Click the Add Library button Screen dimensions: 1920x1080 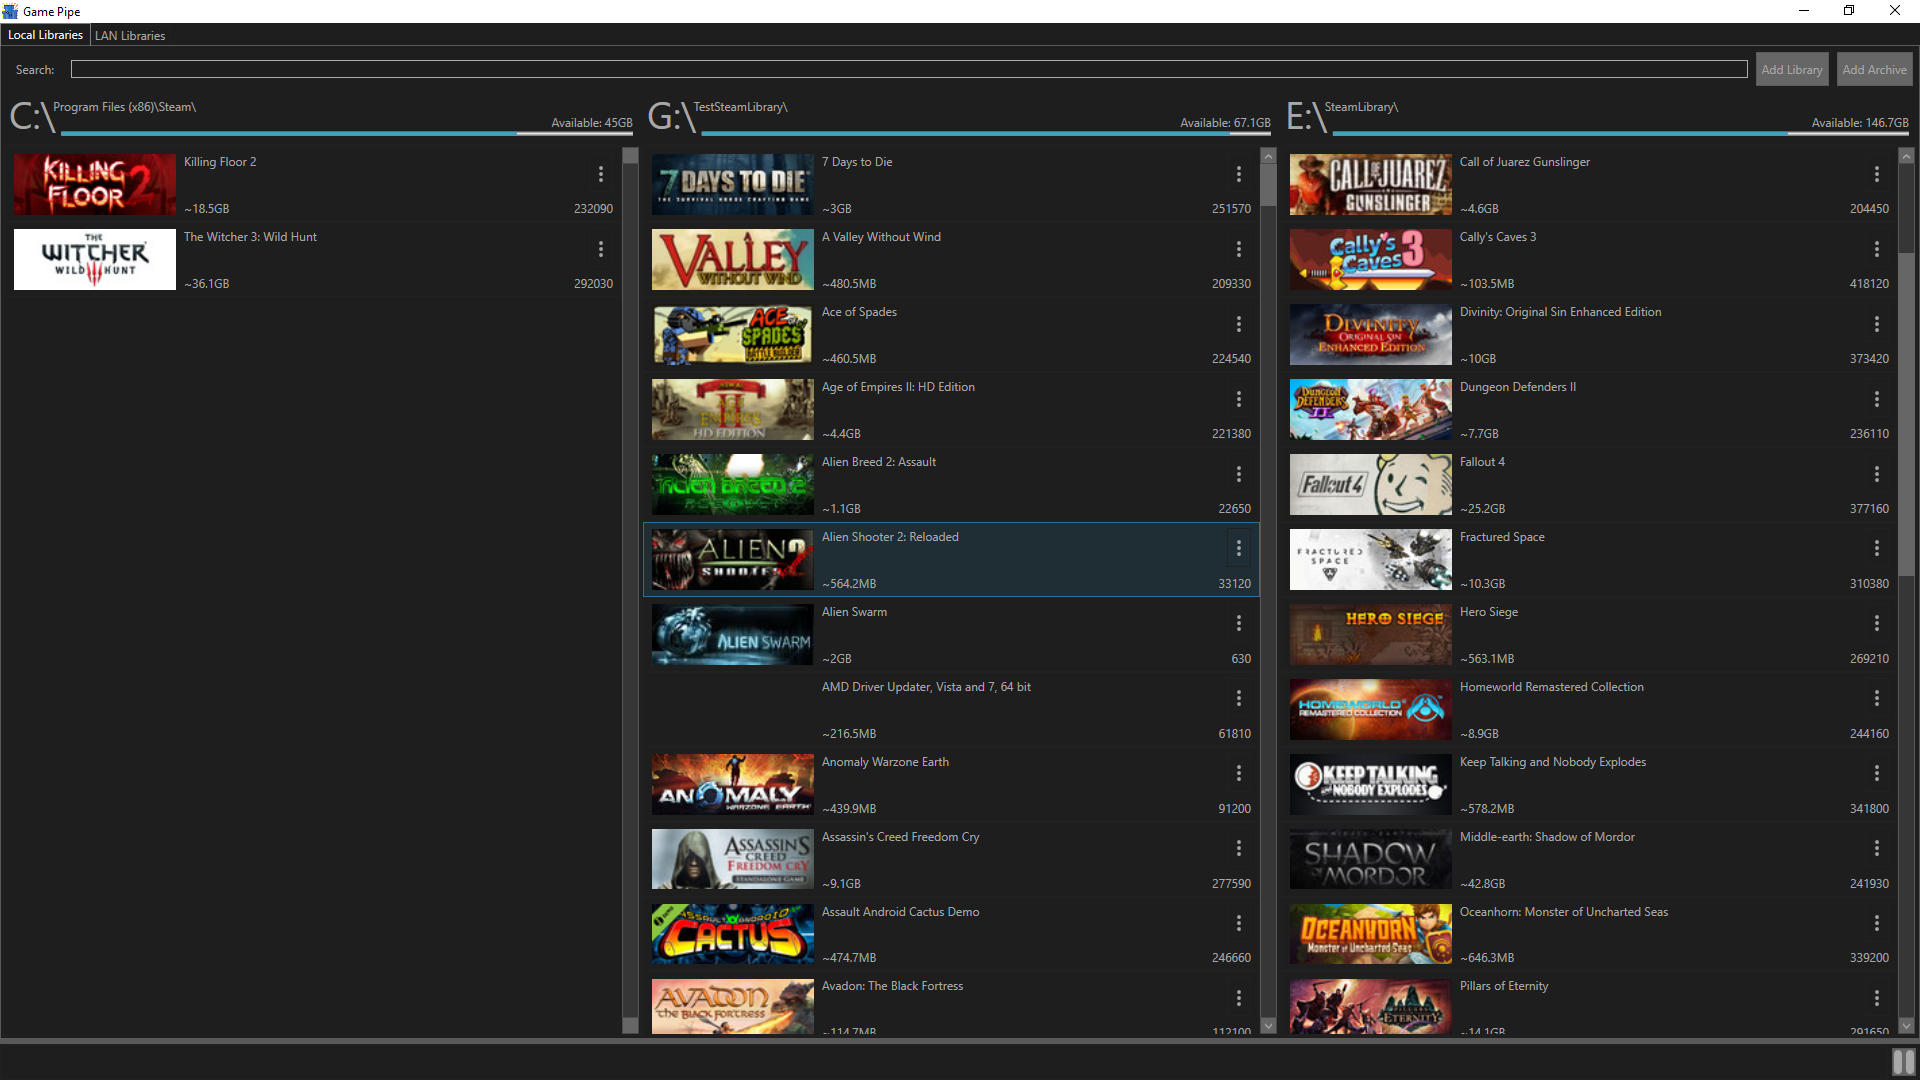coord(1791,70)
